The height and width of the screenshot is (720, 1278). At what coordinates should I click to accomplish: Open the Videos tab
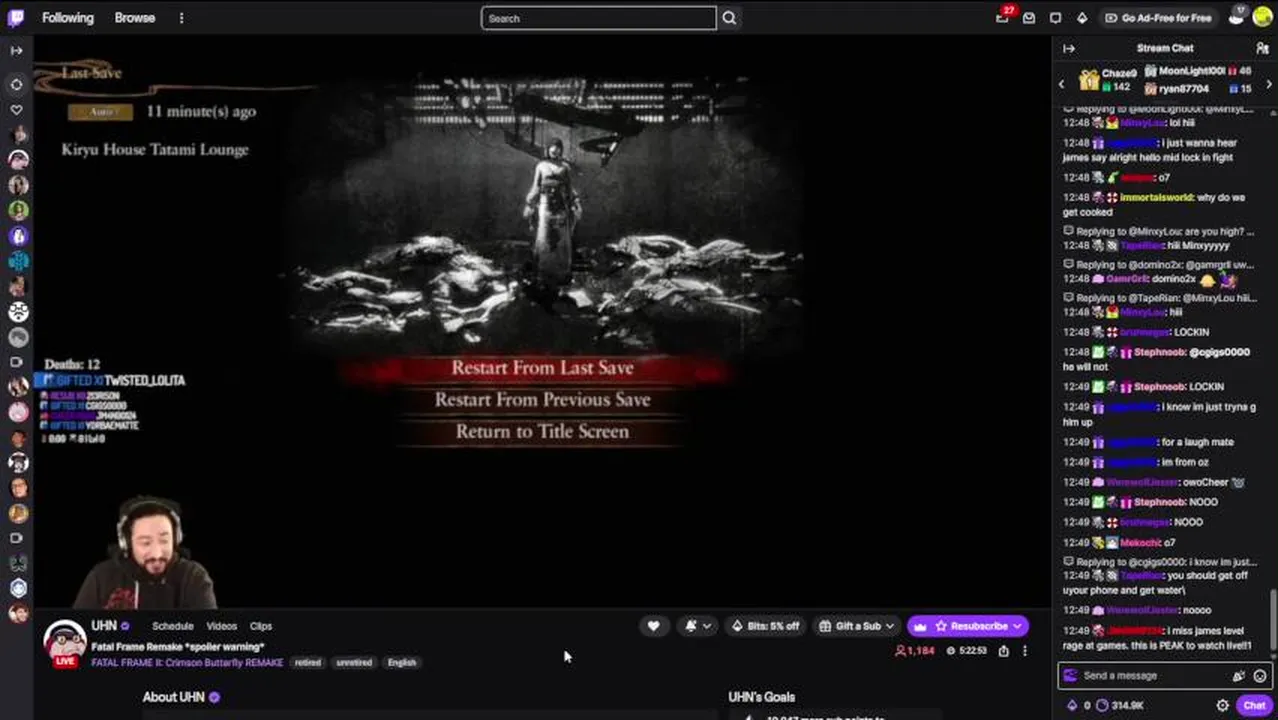coord(221,626)
